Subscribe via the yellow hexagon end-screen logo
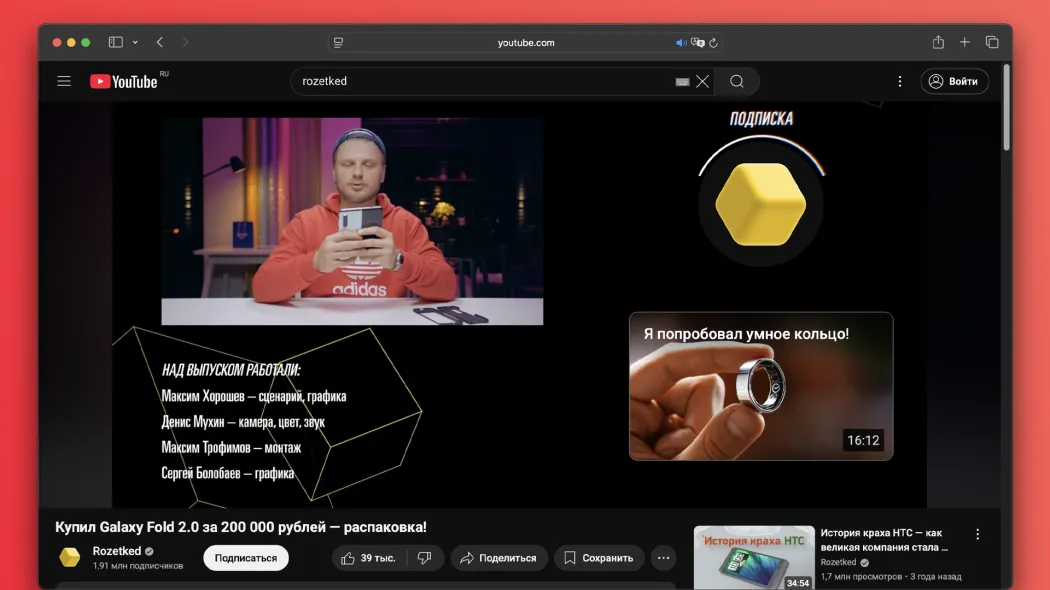This screenshot has height=590, width=1050. click(x=761, y=204)
